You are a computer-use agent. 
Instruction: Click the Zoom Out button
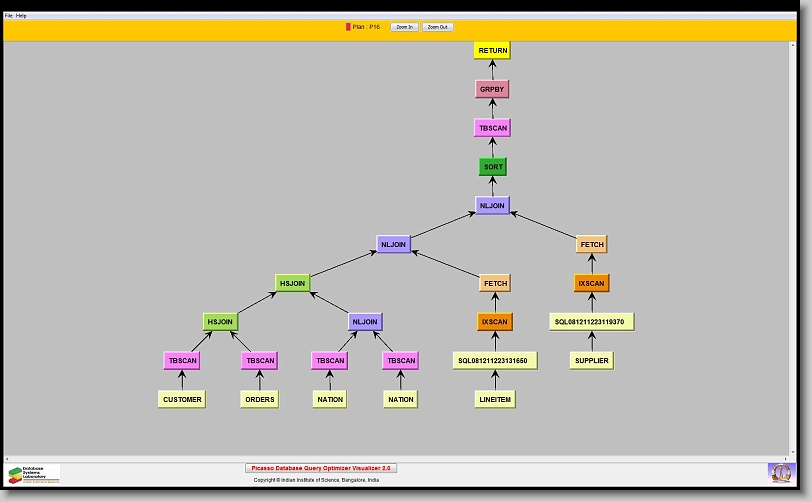tap(437, 27)
